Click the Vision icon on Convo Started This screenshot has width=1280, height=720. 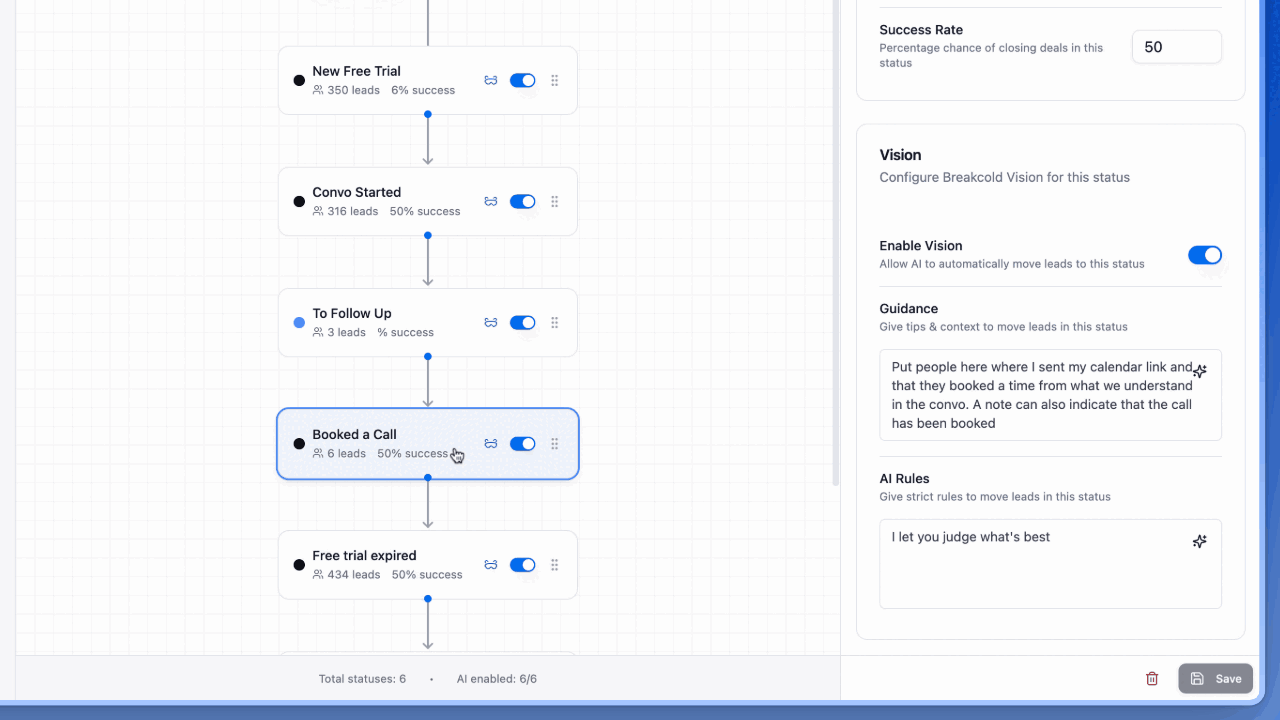tap(491, 202)
